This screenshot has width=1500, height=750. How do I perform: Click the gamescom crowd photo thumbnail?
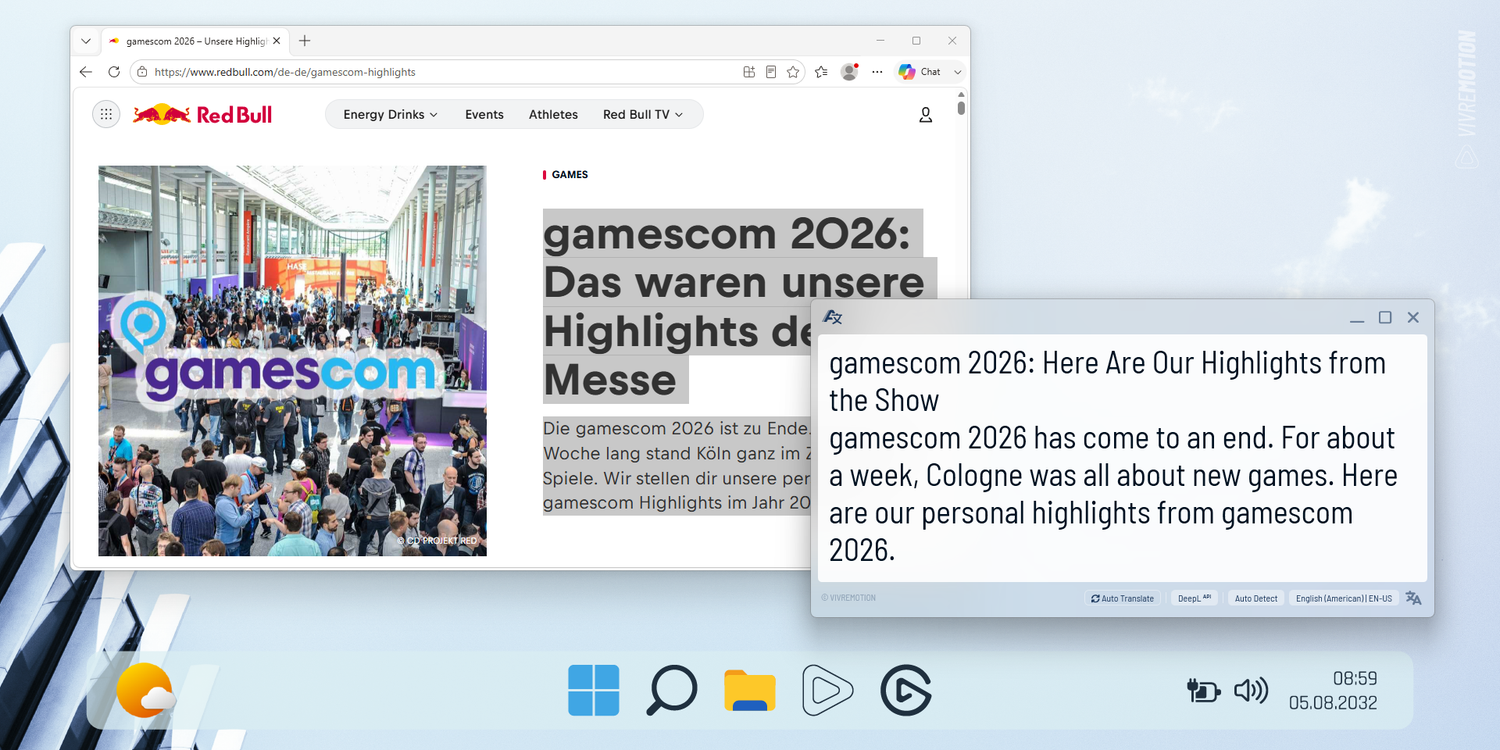pyautogui.click(x=292, y=361)
